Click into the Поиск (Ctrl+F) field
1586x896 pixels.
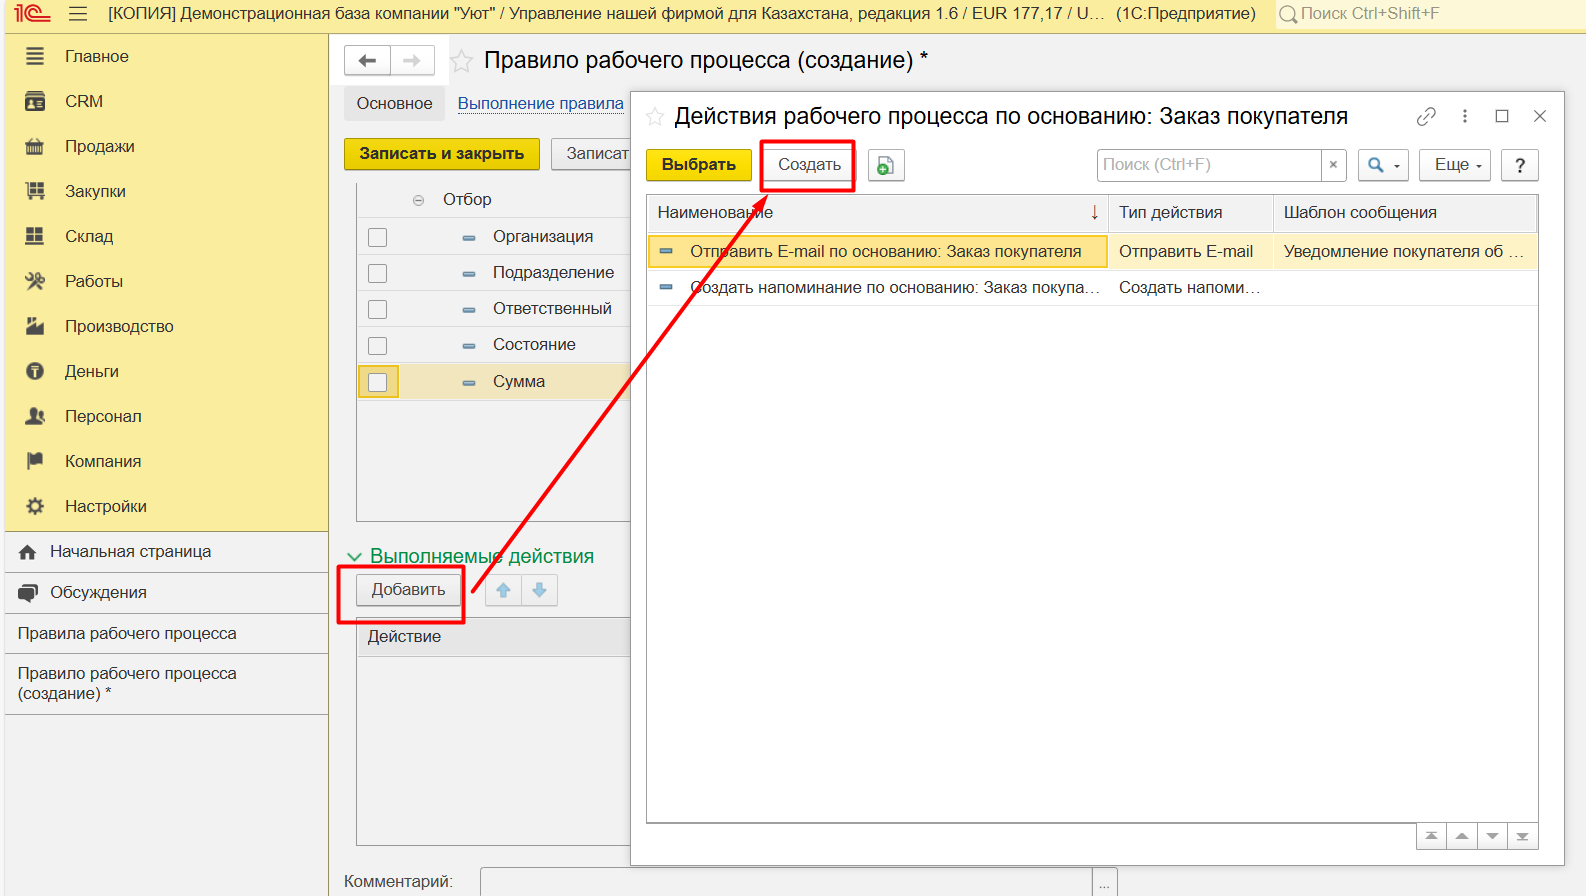point(1208,165)
